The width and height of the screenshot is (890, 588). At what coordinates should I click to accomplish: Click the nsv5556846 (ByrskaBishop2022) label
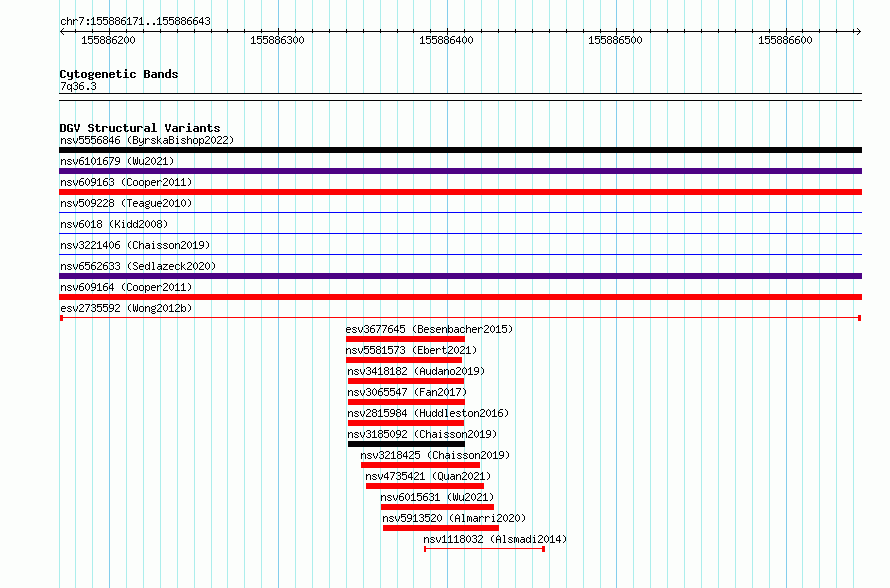pyautogui.click(x=147, y=140)
